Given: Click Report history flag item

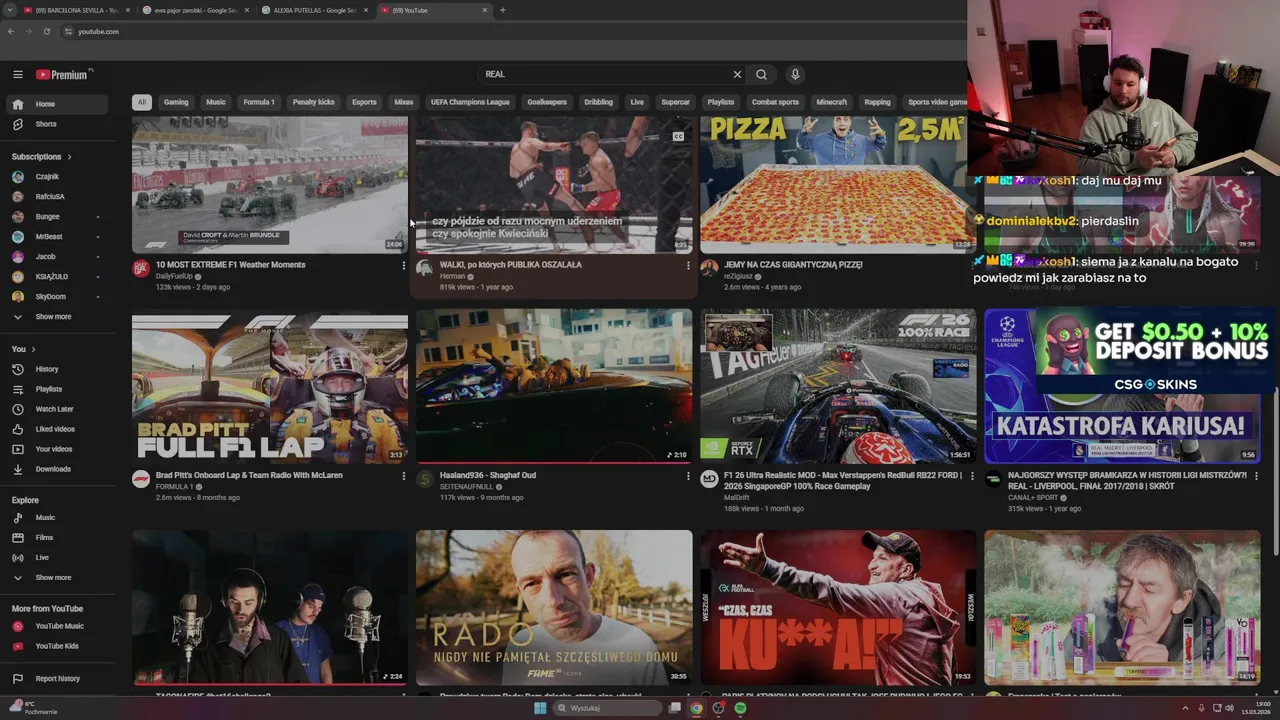Looking at the screenshot, I should 56,679.
